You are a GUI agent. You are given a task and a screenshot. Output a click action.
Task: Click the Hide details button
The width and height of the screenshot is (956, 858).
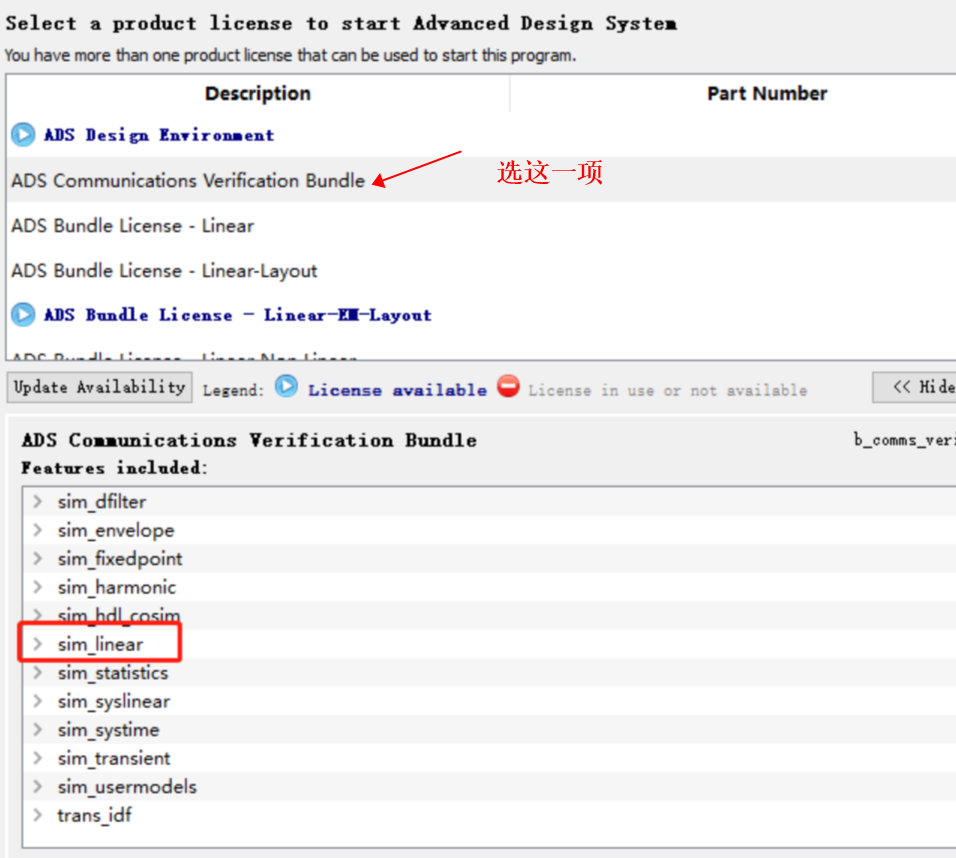pyautogui.click(x=915, y=387)
